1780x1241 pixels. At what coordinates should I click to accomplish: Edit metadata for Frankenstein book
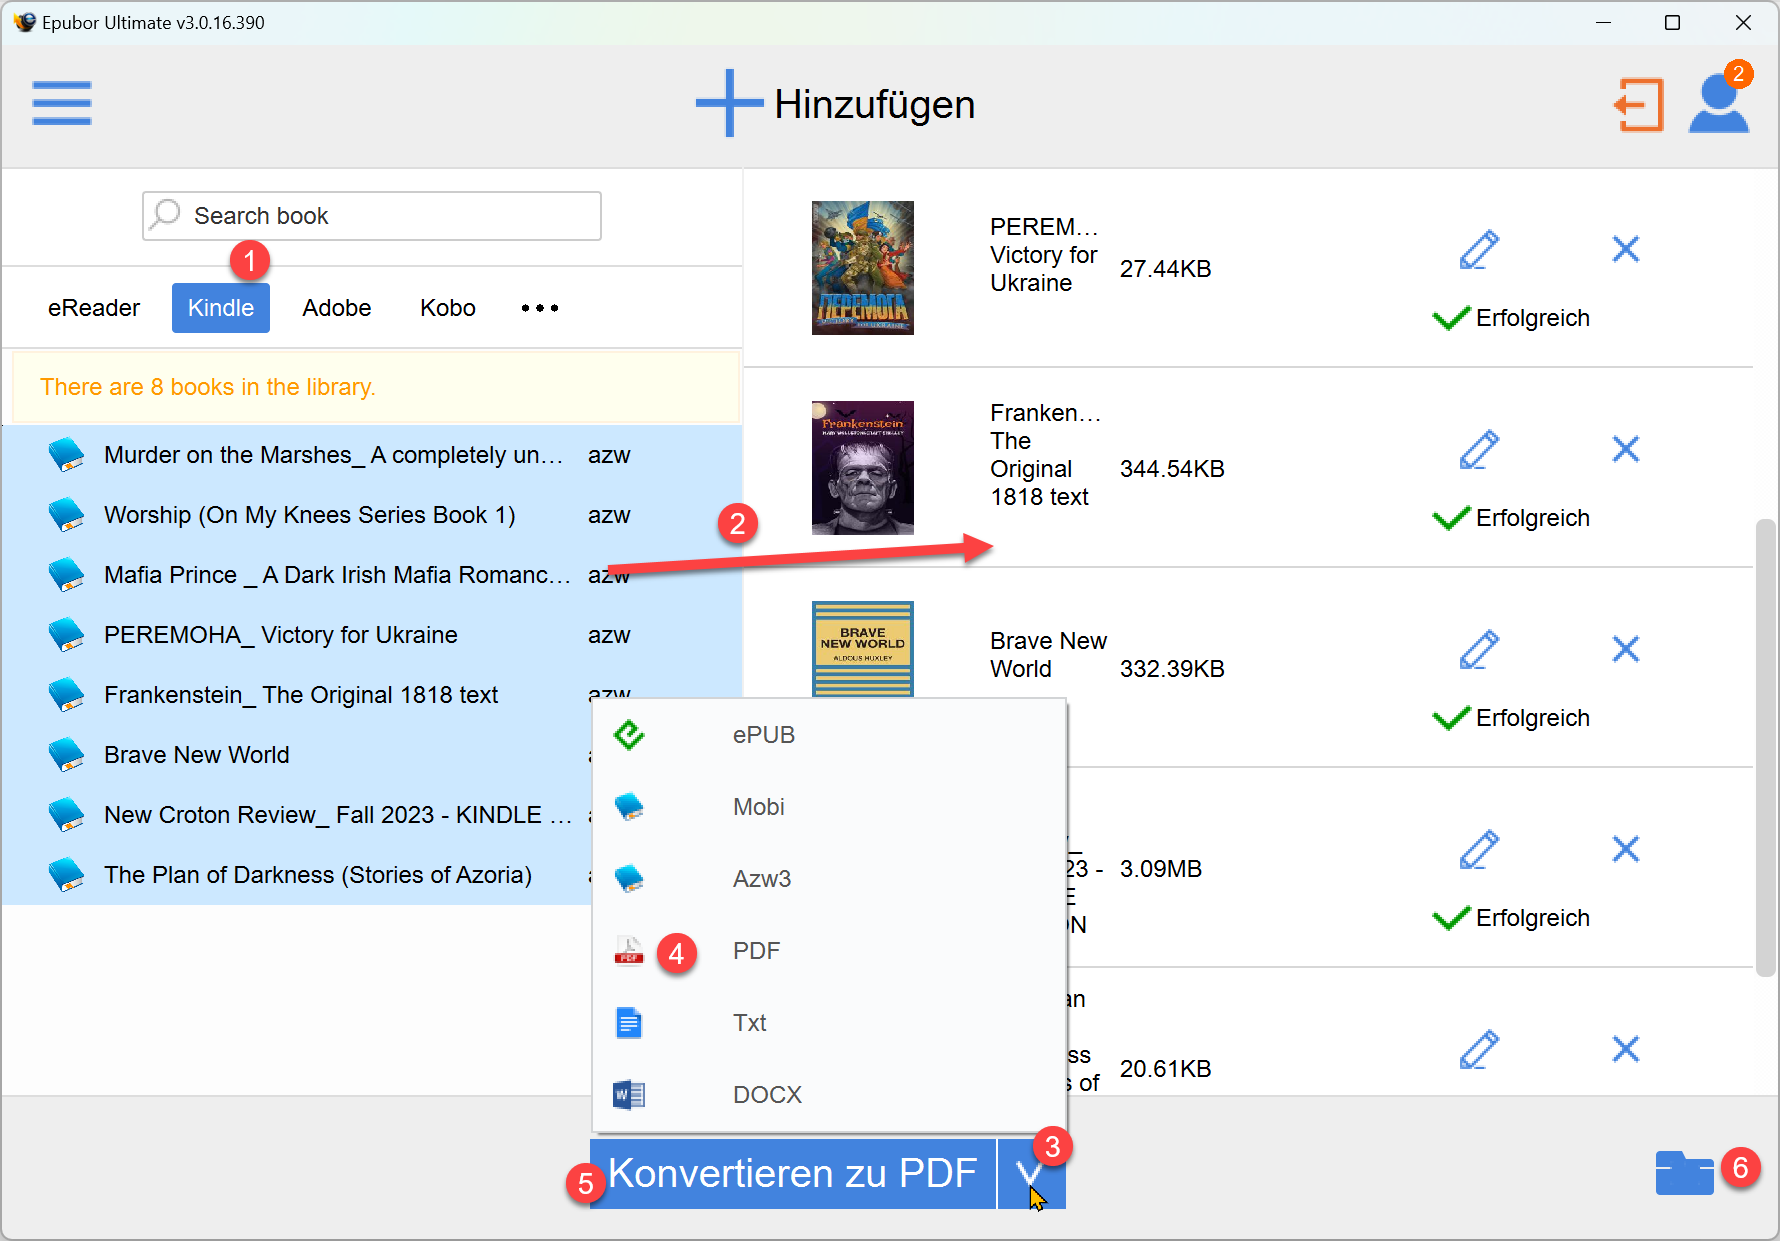[1479, 449]
